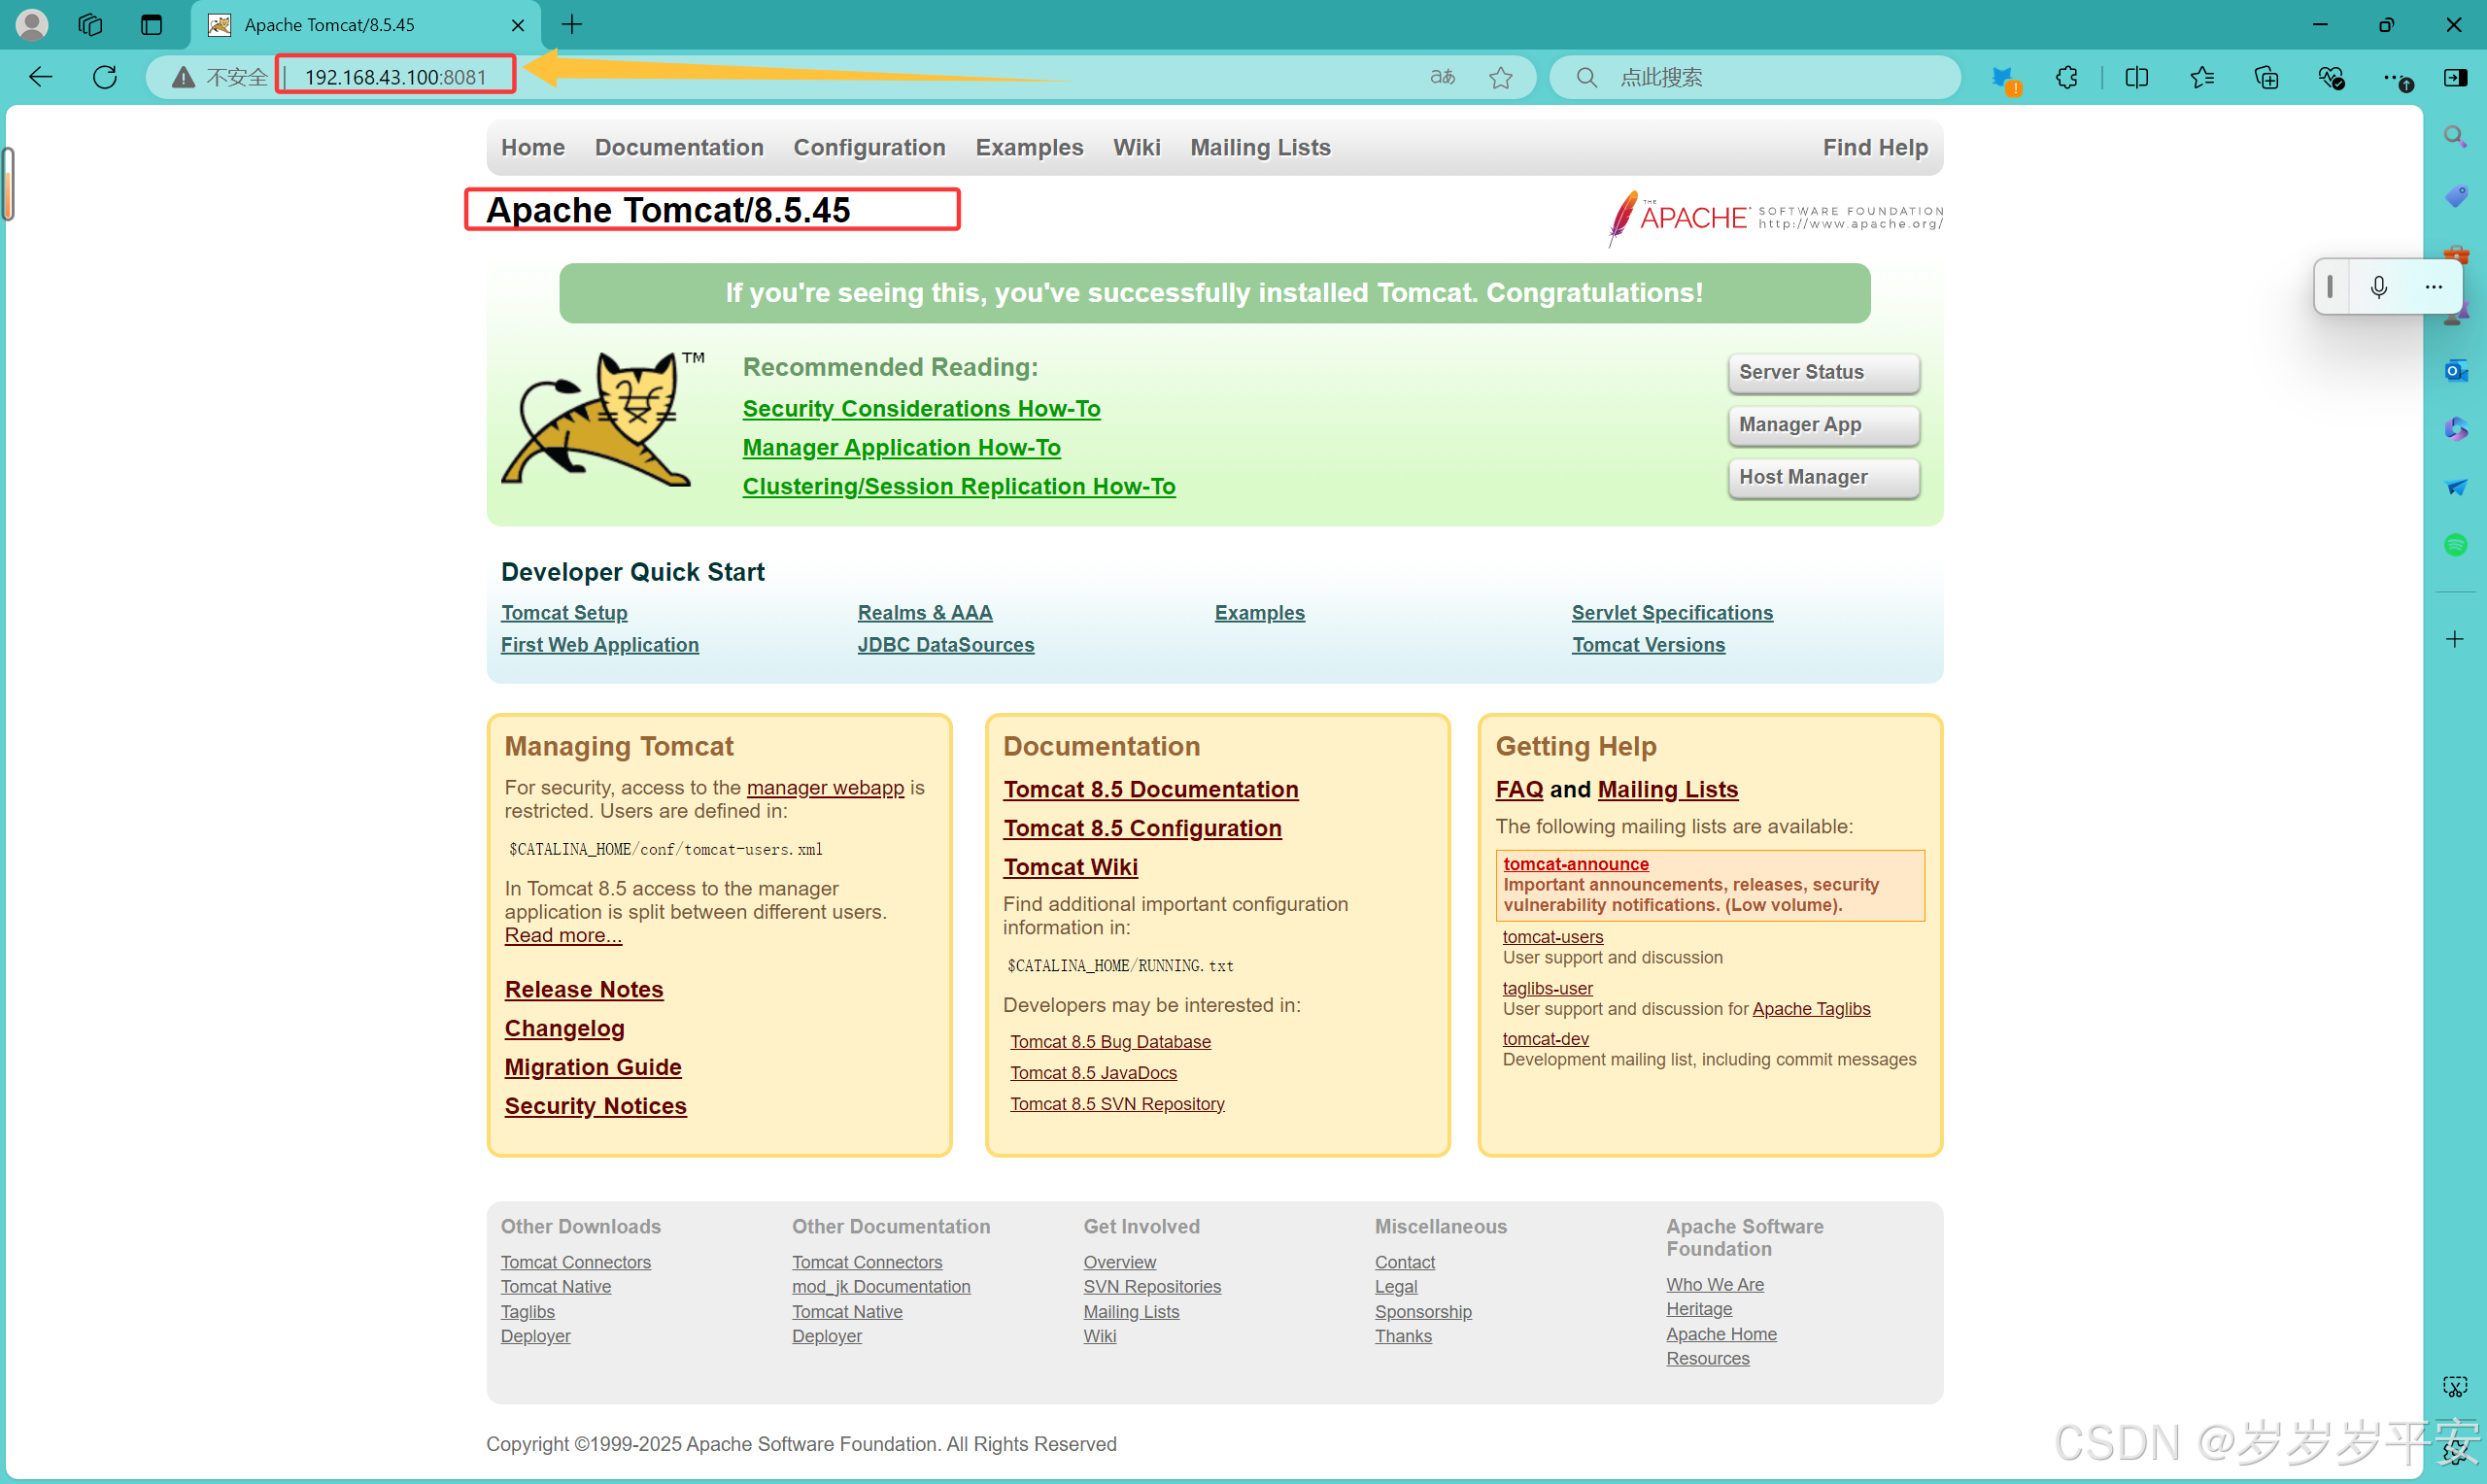Open Outlook icon in sidebar
2487x1484 pixels.
tap(2455, 371)
